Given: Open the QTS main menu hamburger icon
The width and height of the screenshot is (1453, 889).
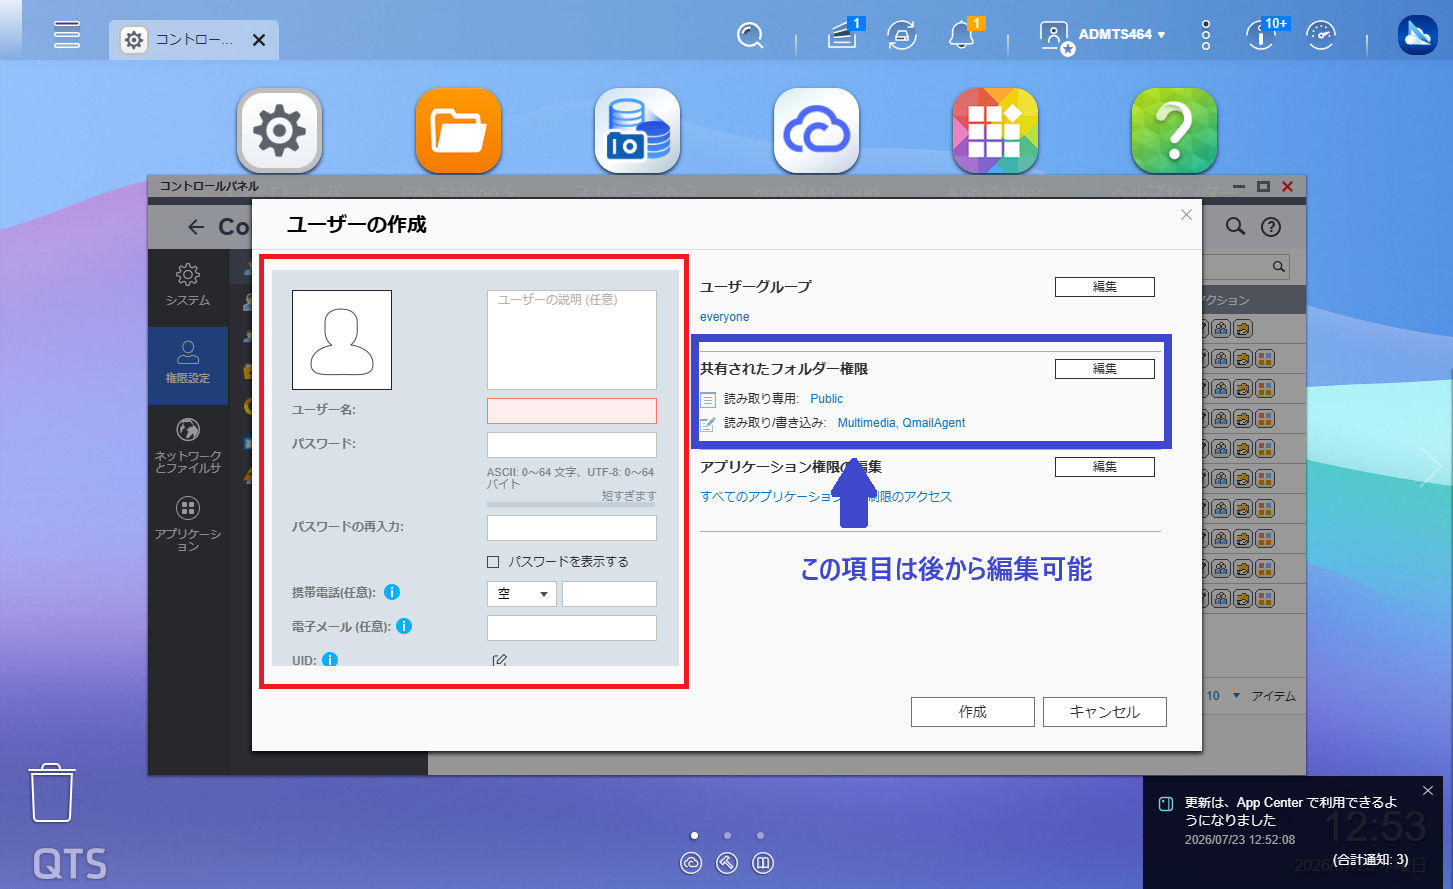Looking at the screenshot, I should 67,34.
